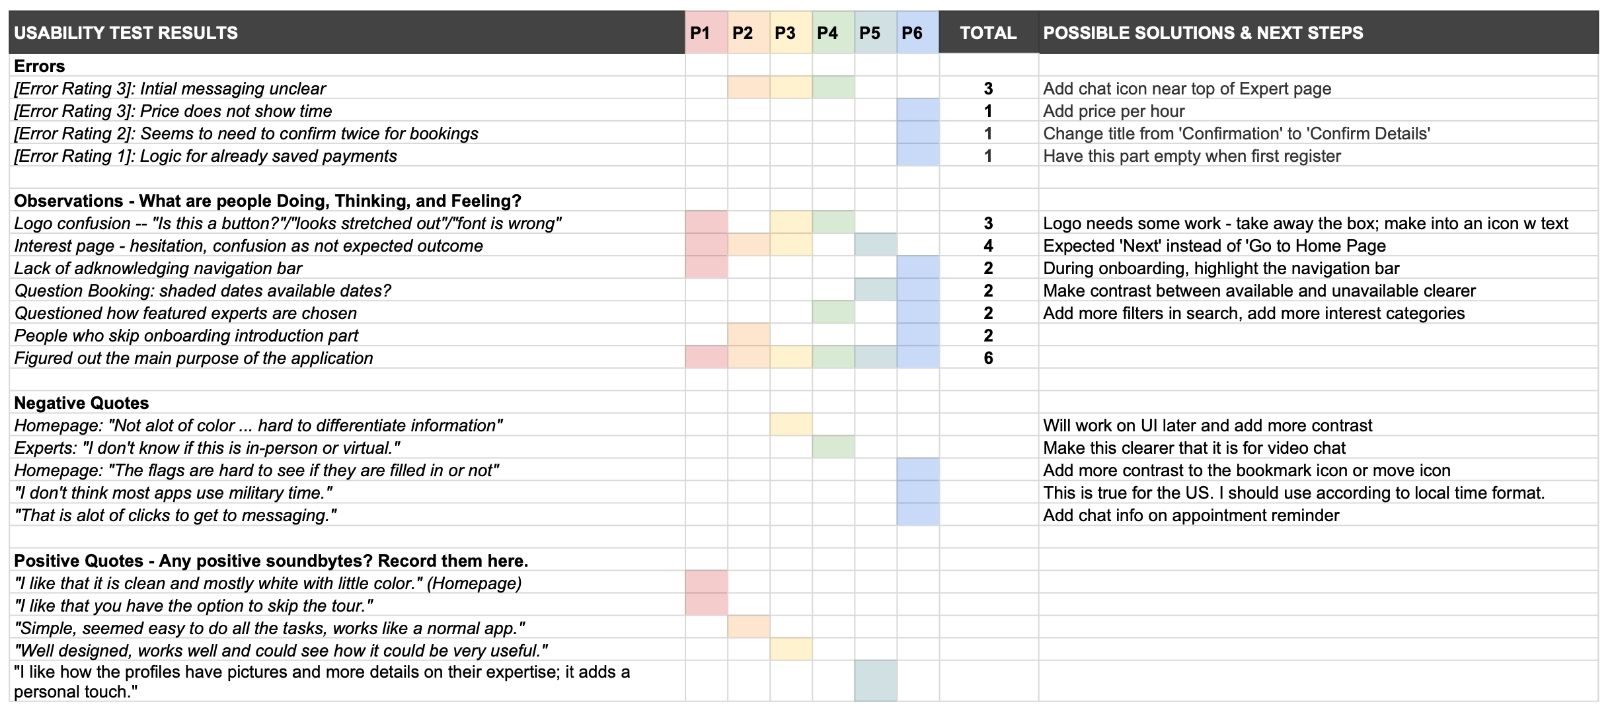
Task: Select the 'I don't think most apps use military time' quote
Action: click(173, 493)
